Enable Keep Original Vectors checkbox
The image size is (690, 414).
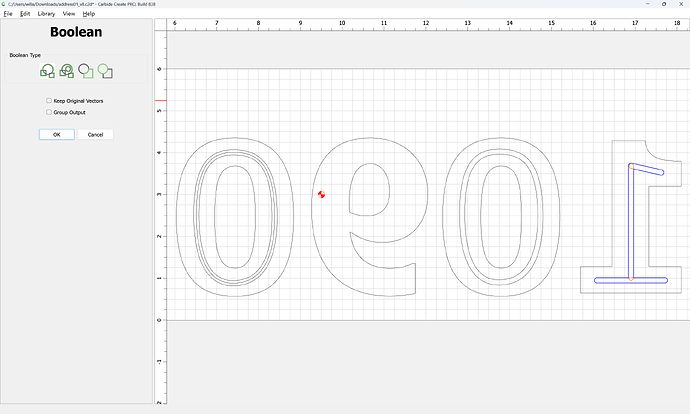[x=49, y=101]
